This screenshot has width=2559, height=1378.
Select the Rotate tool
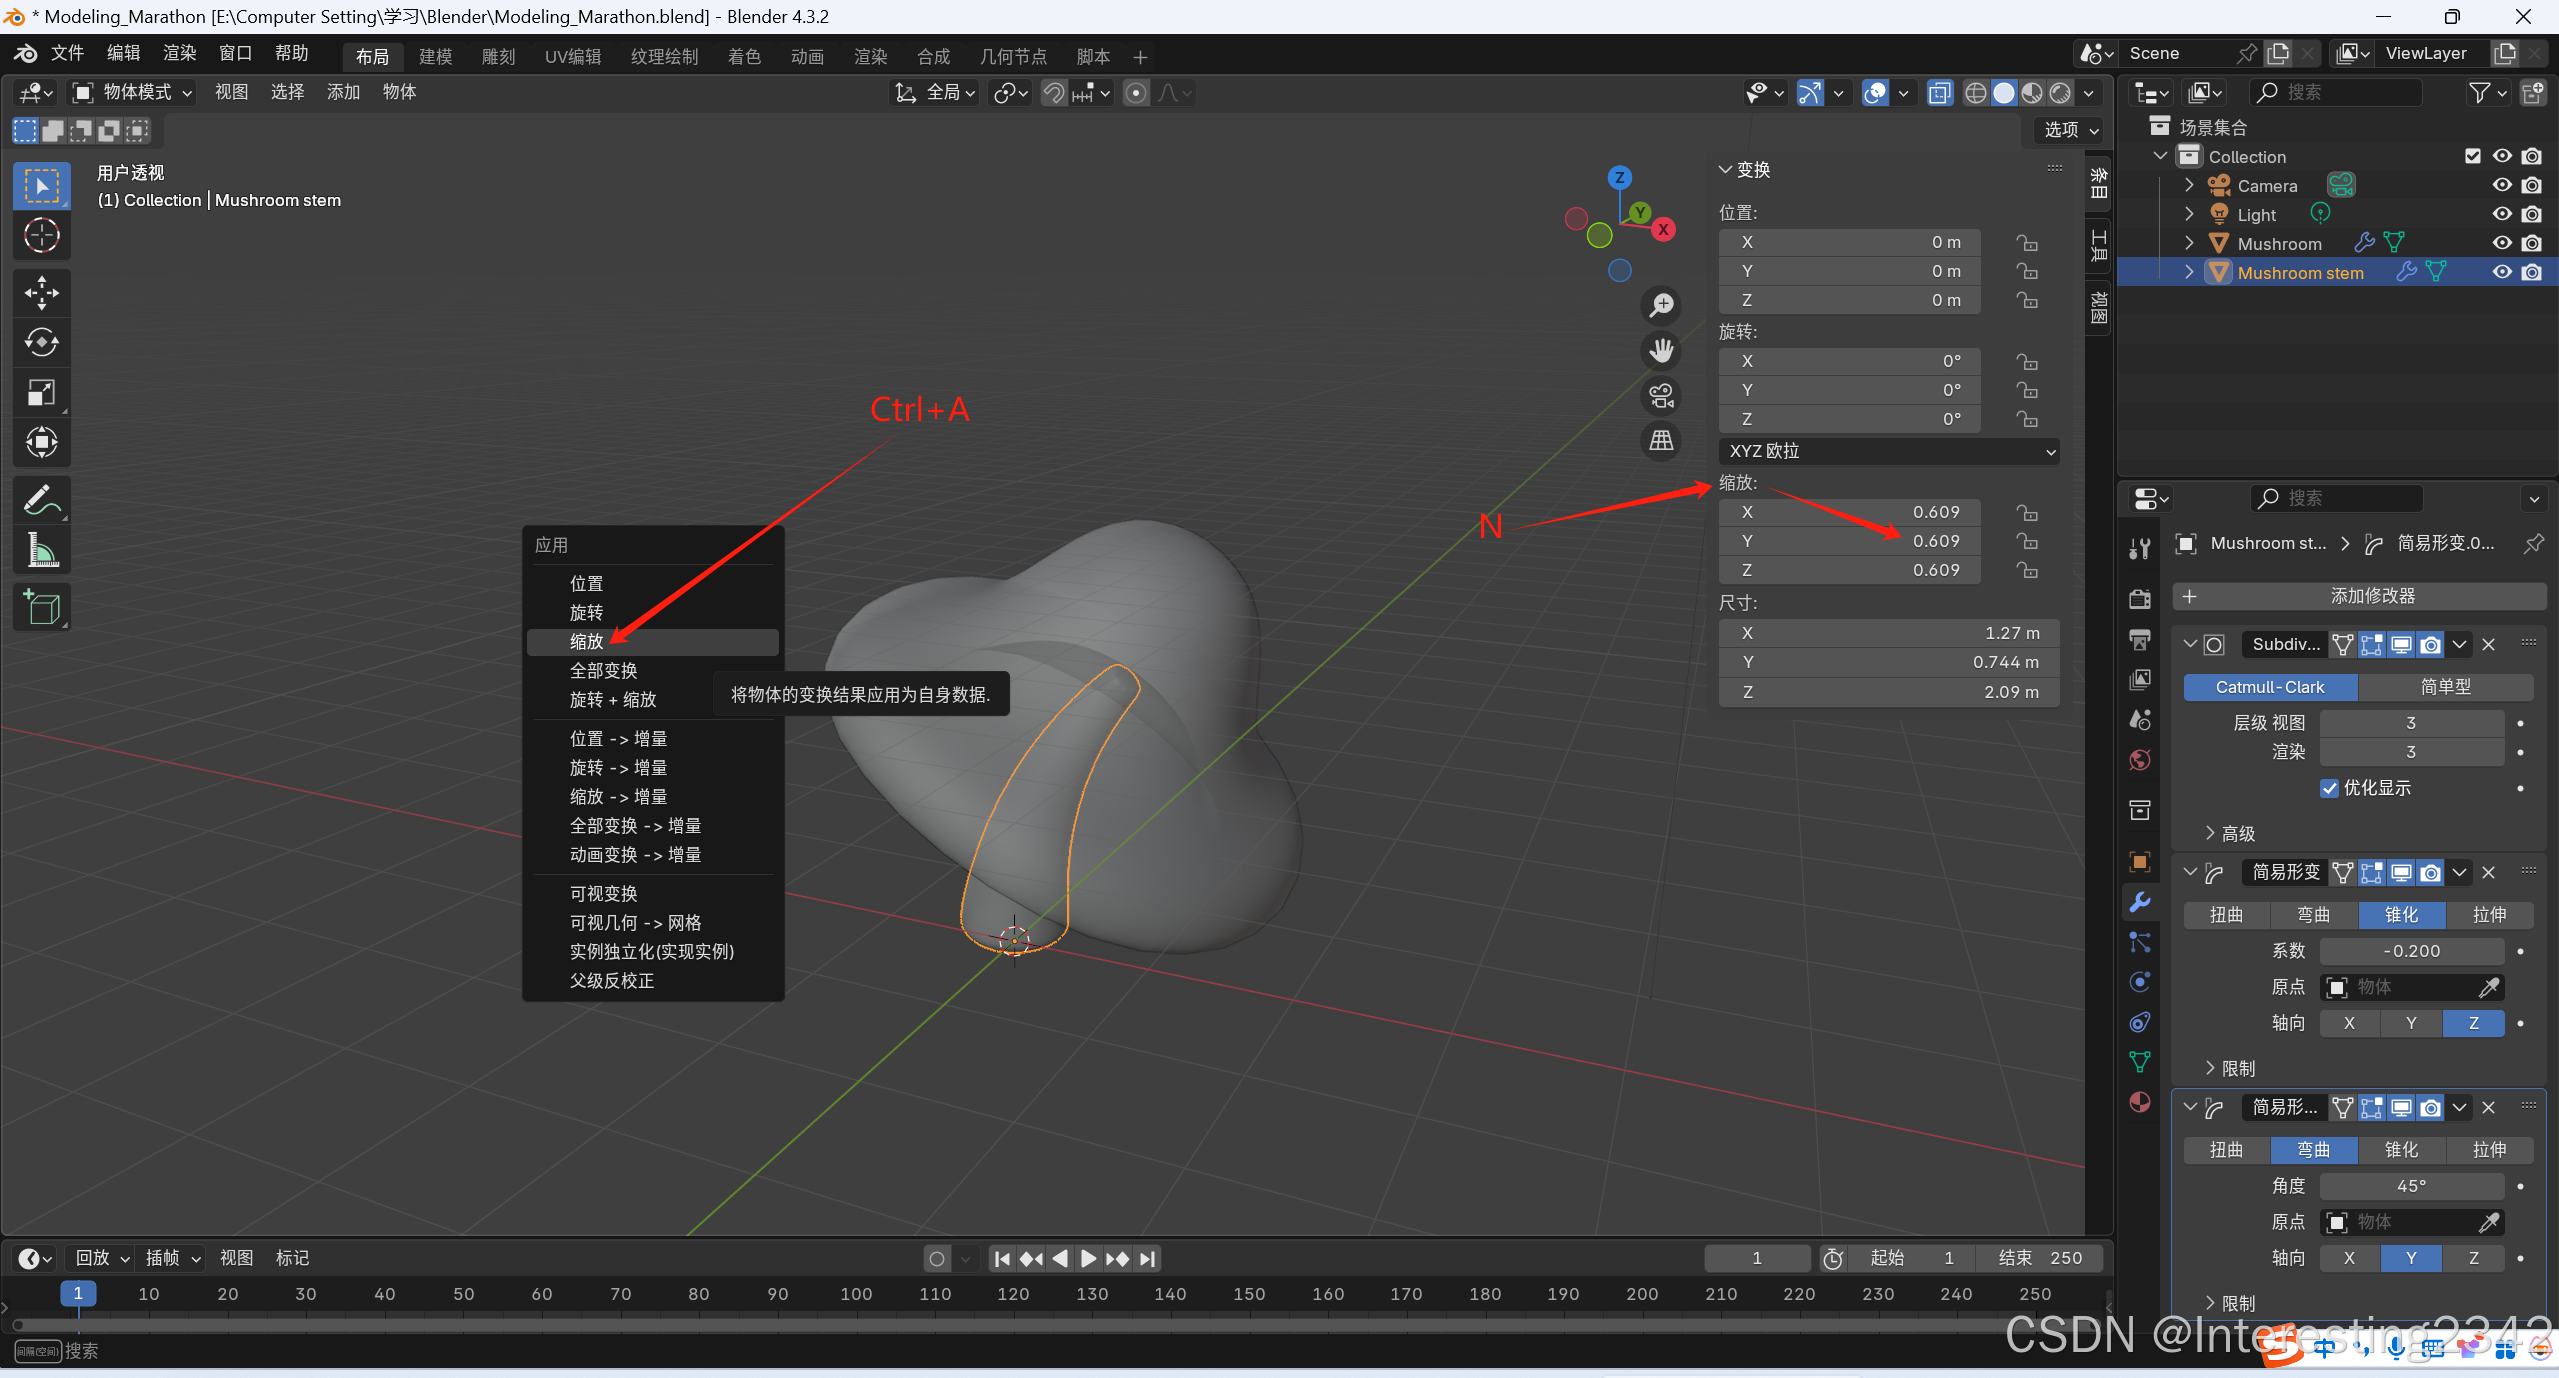pos(41,343)
